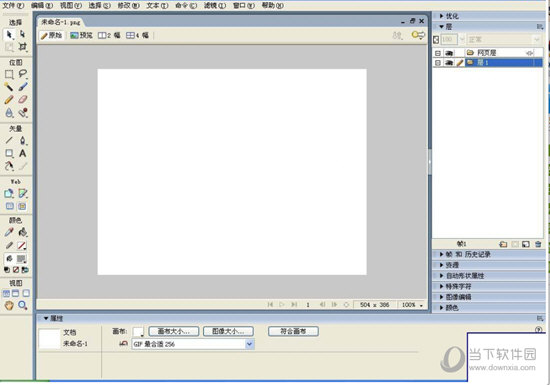The image size is (550, 385).
Task: Hide slices and hotspots in Web tools
Action: coord(9,206)
